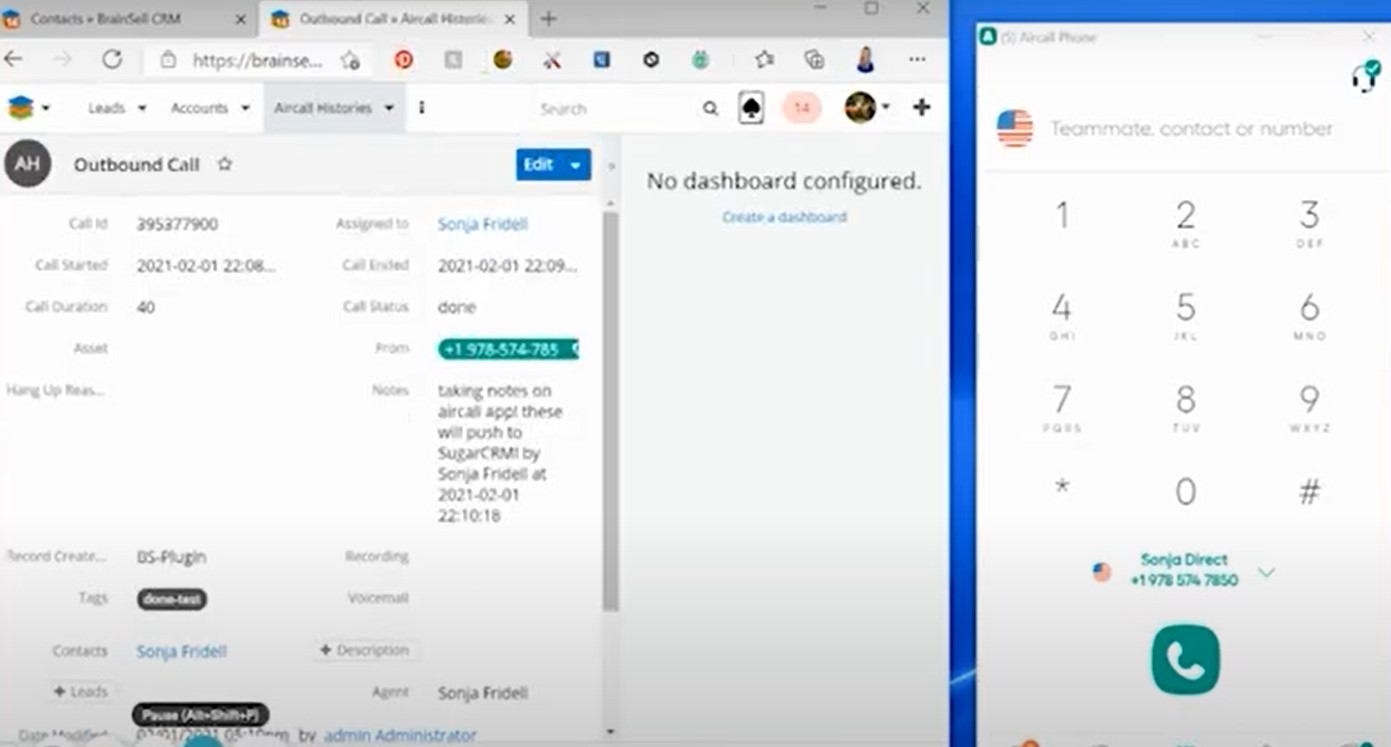Open the Accounts module
This screenshot has width=1391, height=747.
click(199, 108)
